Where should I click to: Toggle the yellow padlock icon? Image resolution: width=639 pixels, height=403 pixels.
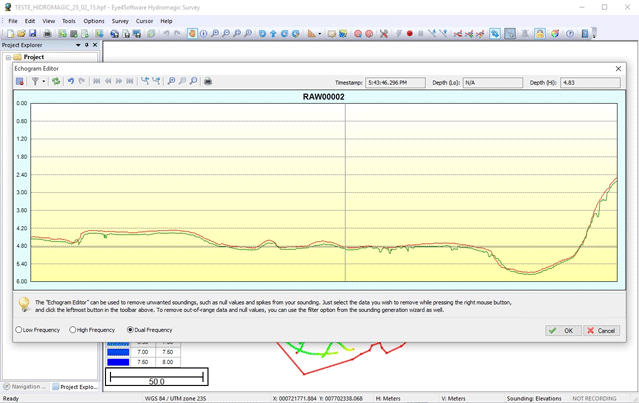pyautogui.click(x=540, y=34)
